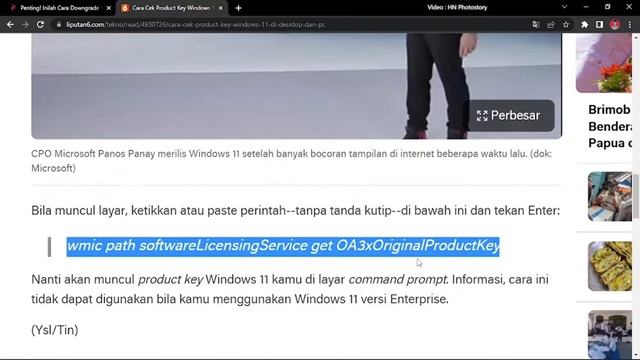Click the '(Ysl/Tin)' author credit
Image resolution: width=640 pixels, height=360 pixels.
pos(55,330)
